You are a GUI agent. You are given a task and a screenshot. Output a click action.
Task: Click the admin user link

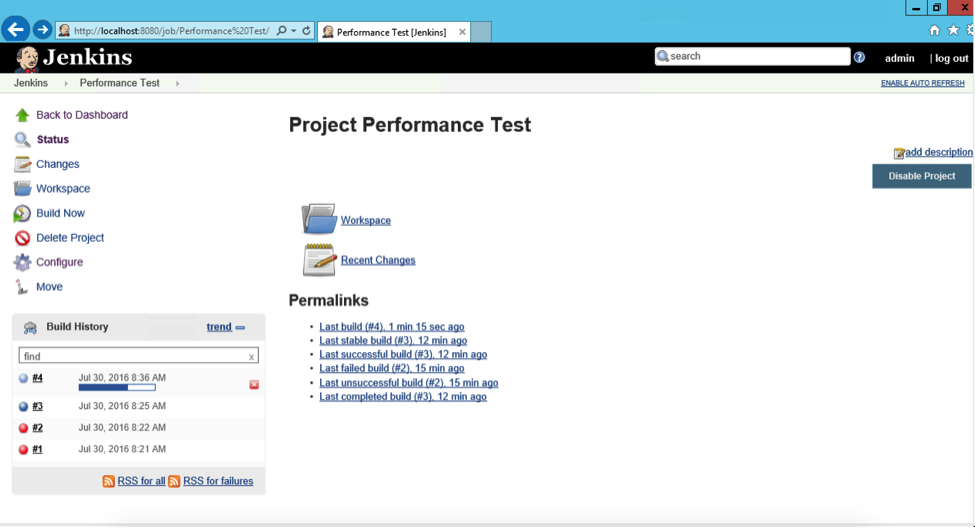(900, 58)
